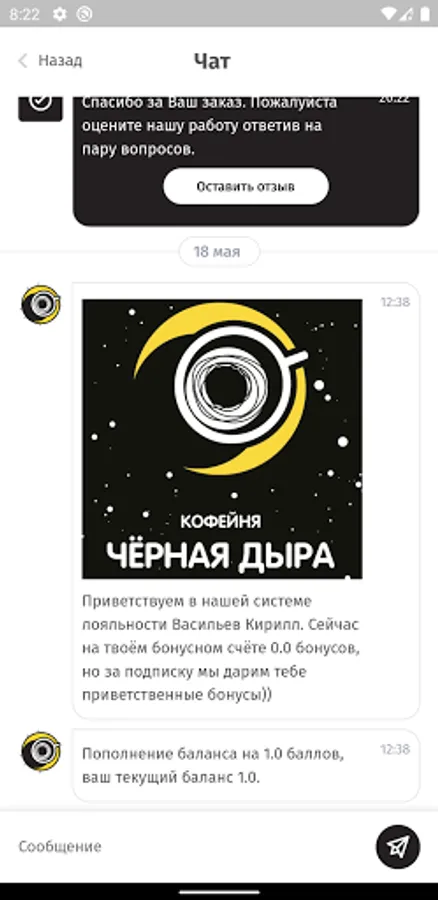Viewport: 438px width, 900px height.
Task: Tap the Спасибо за Ваш заказ message
Action: click(210, 126)
